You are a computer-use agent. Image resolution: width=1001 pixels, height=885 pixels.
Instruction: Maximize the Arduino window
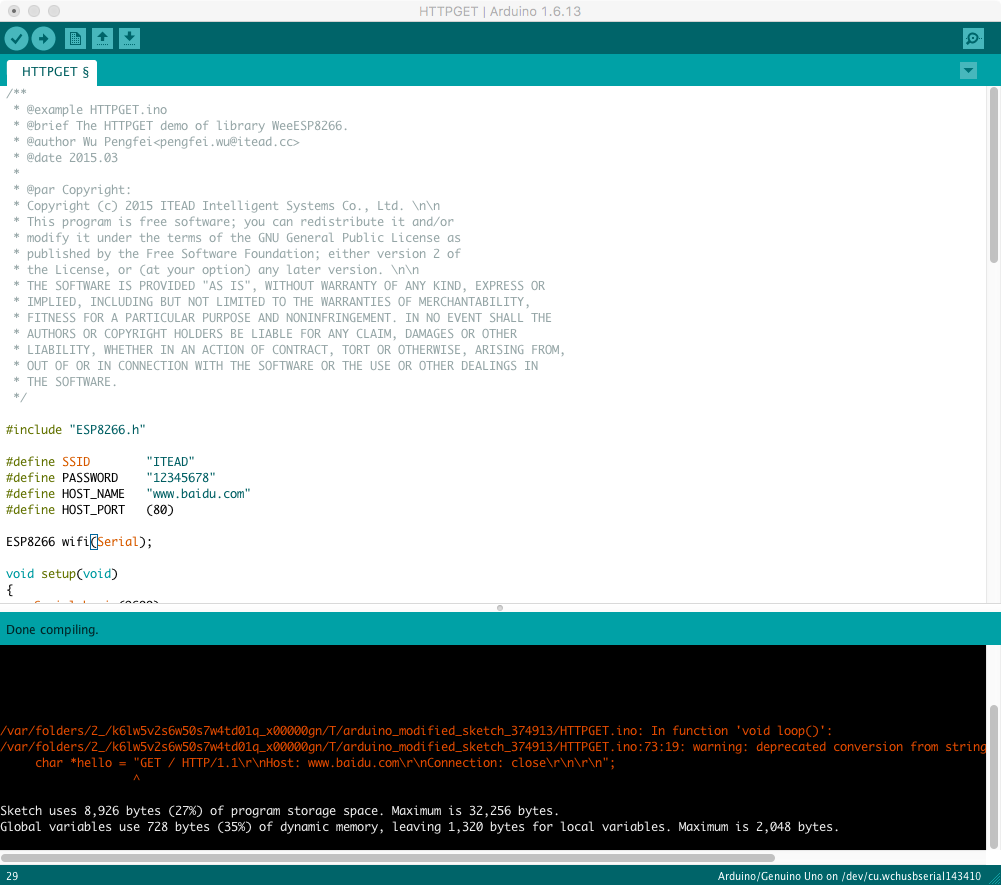54,11
